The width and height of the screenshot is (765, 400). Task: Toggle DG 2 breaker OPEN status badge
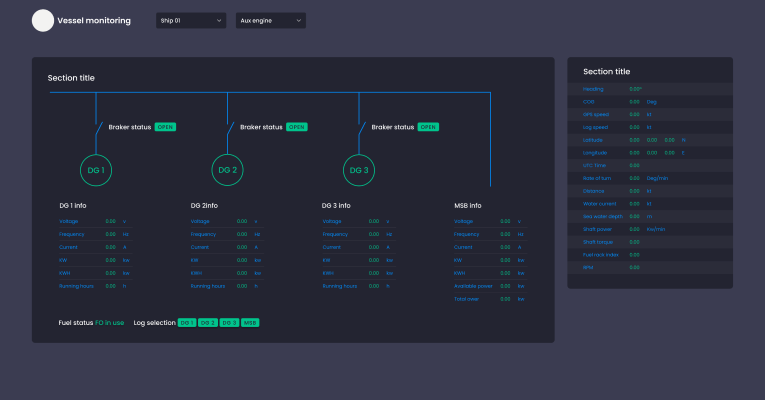coord(296,127)
